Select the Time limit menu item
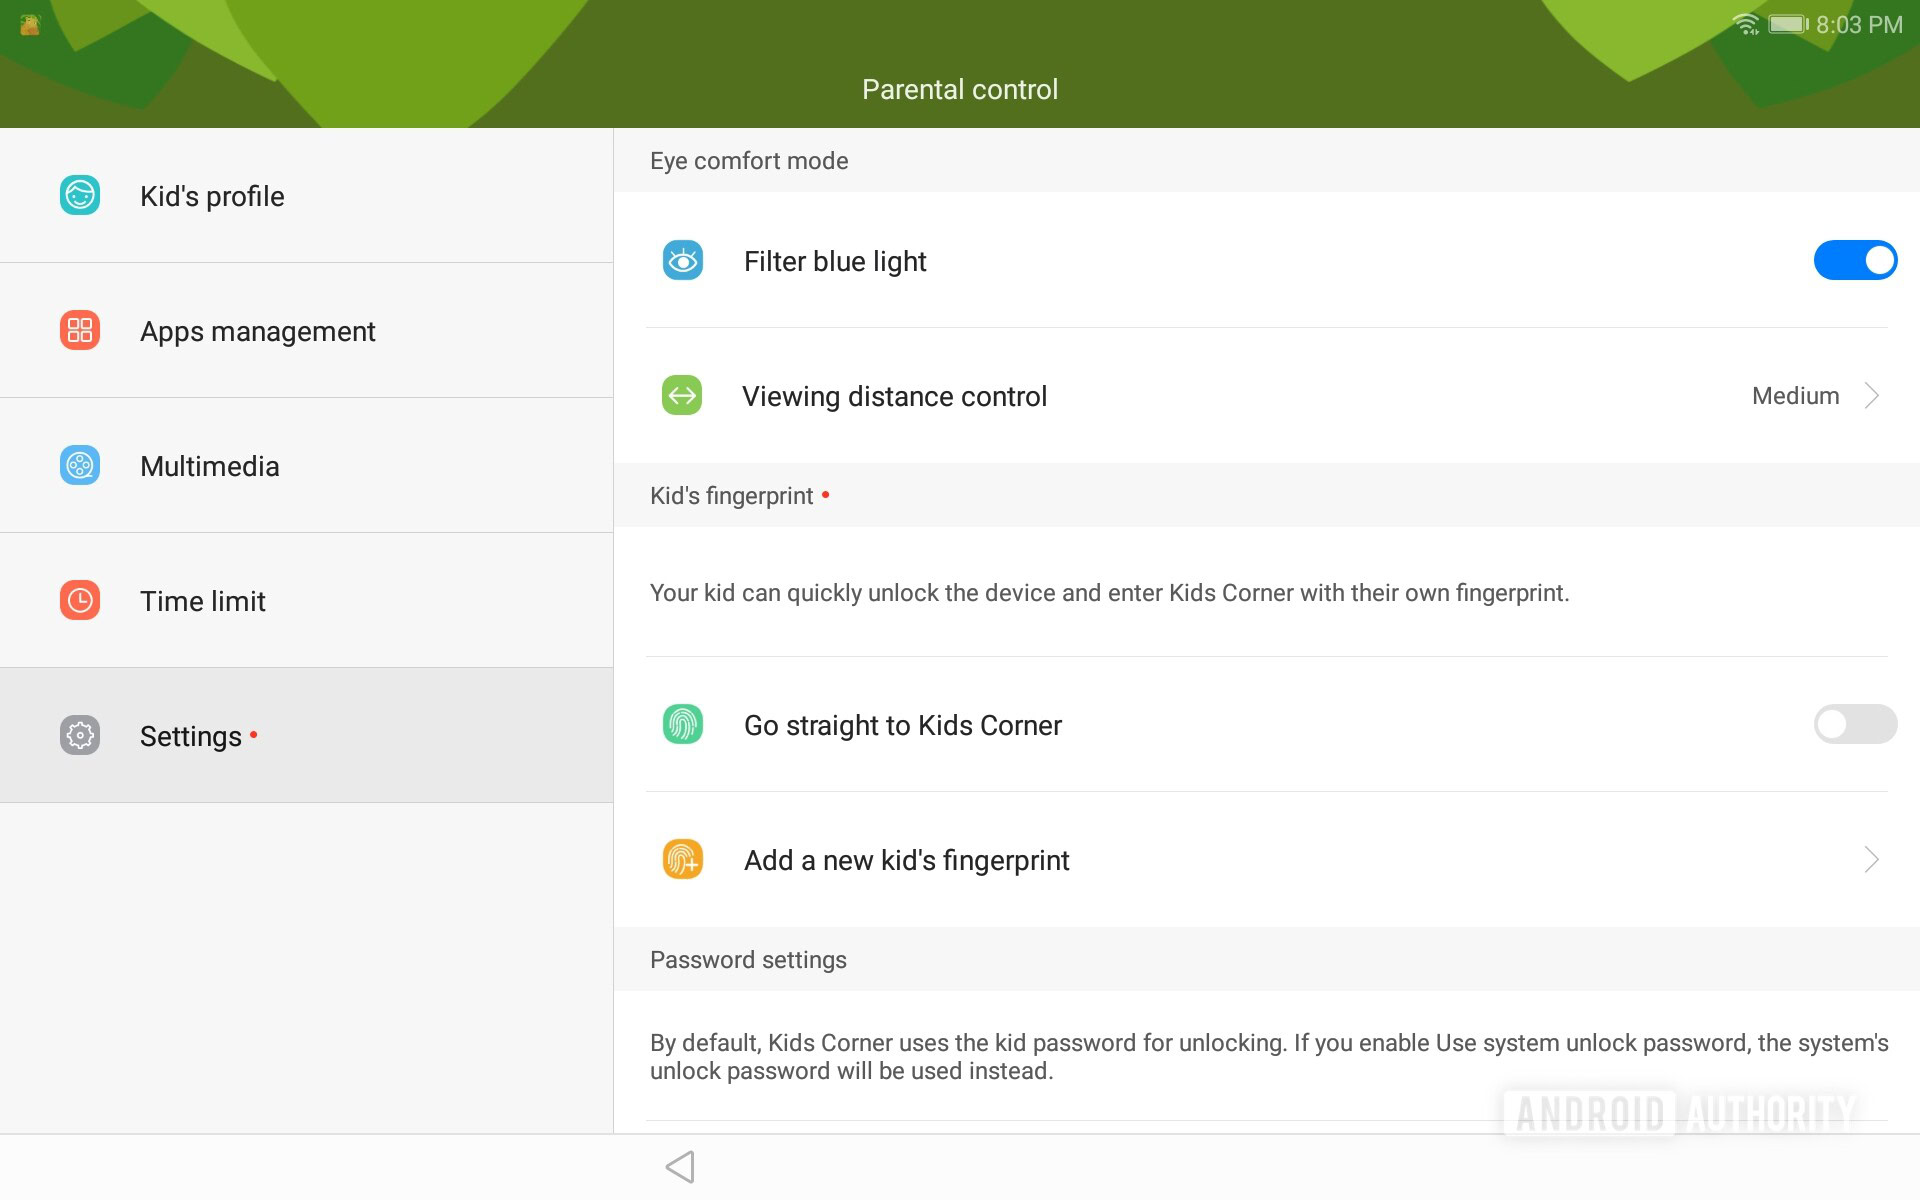This screenshot has width=1920, height=1200. [x=305, y=600]
